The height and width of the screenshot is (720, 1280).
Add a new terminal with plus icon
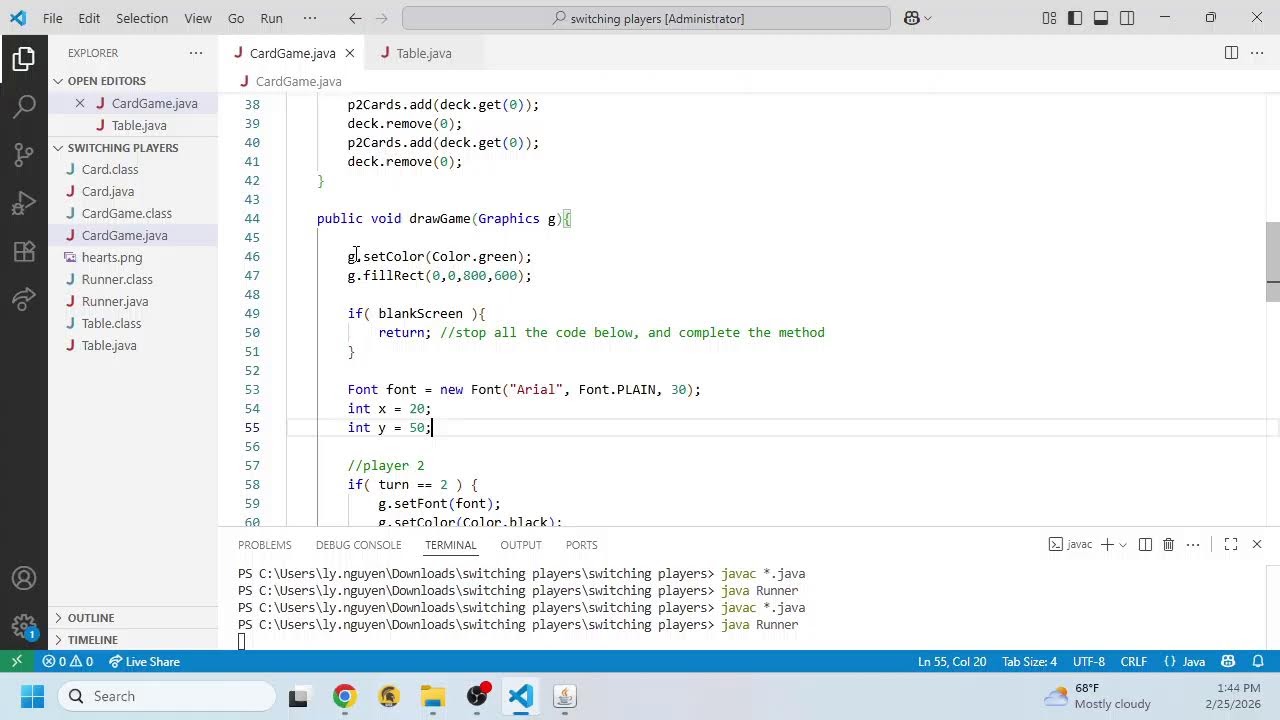pyautogui.click(x=1107, y=545)
